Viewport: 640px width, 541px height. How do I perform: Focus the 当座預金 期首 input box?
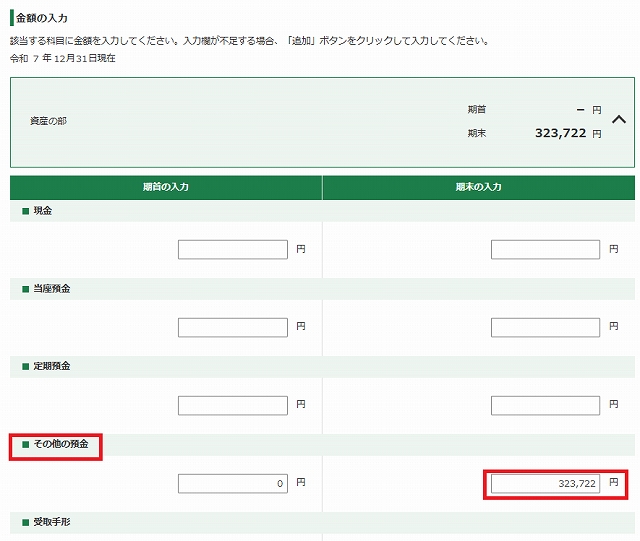pos(233,327)
